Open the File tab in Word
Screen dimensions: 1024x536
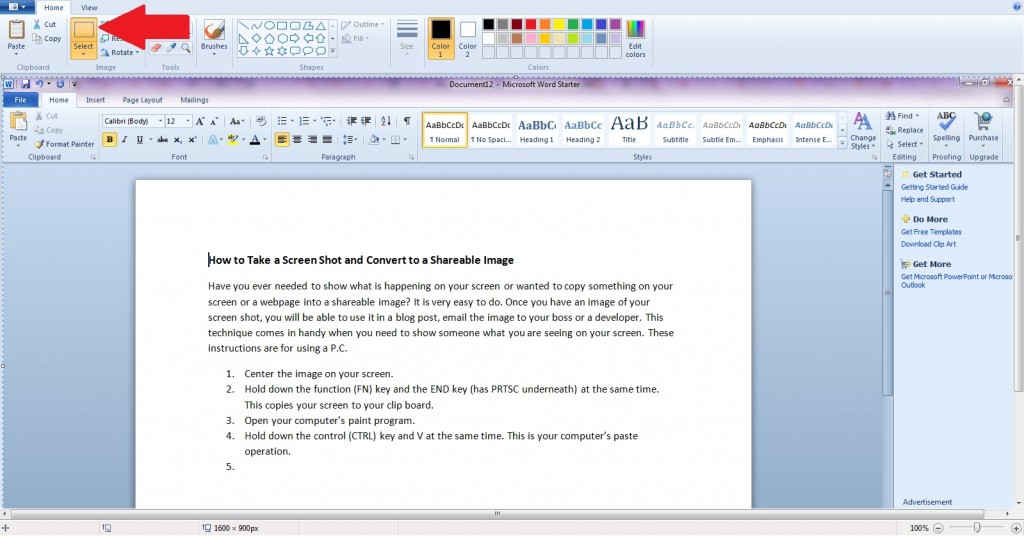tap(20, 100)
